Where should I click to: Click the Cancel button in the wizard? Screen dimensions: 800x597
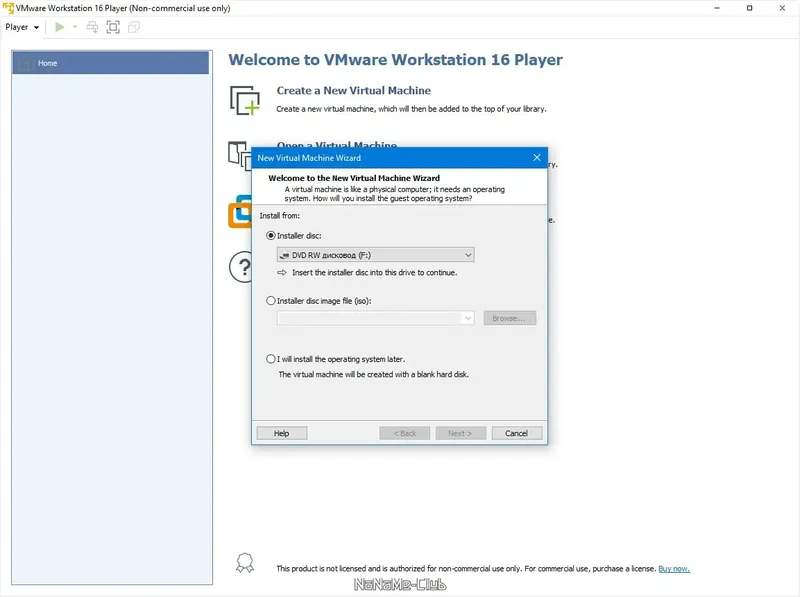tap(516, 433)
